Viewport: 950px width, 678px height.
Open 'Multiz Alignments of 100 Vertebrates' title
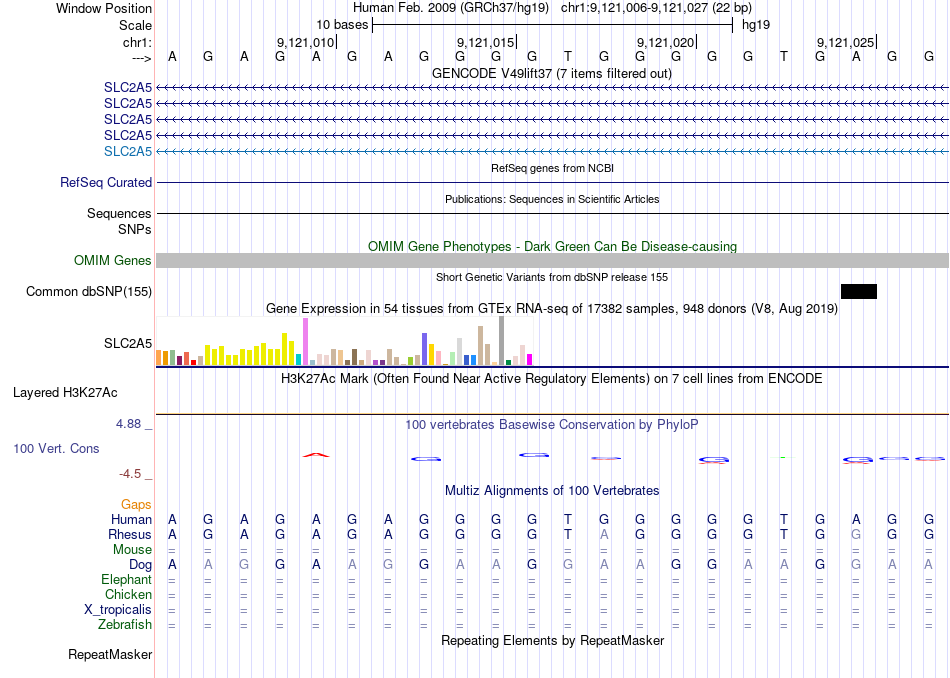coord(552,491)
